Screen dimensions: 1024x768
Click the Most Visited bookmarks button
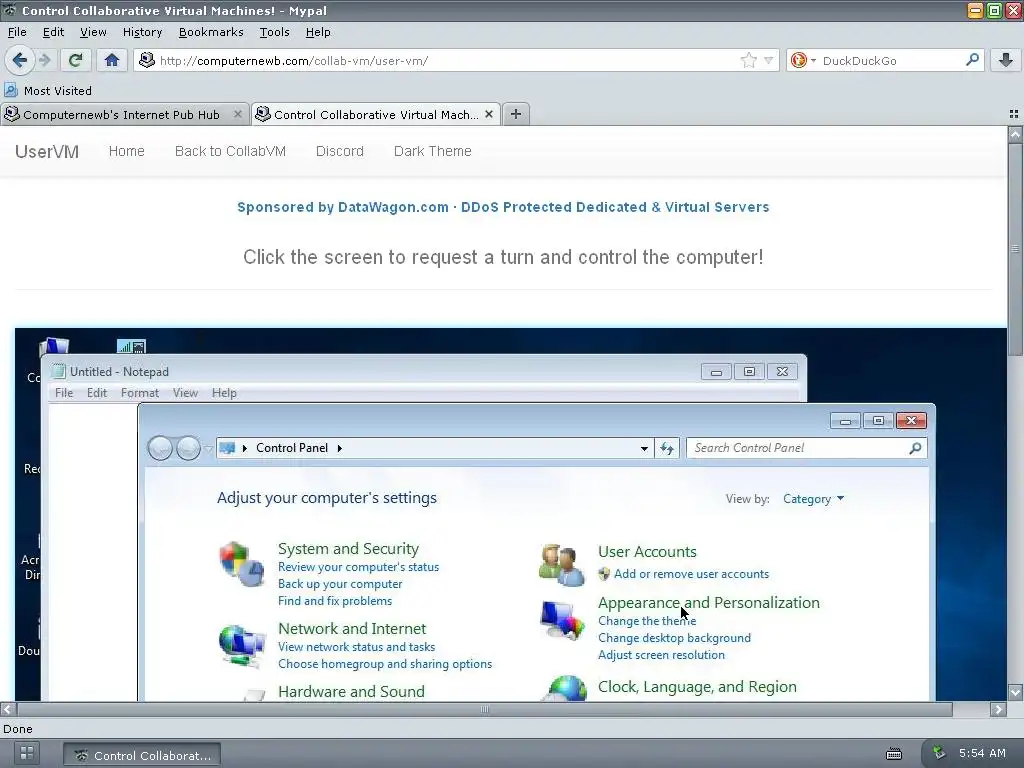(x=48, y=91)
